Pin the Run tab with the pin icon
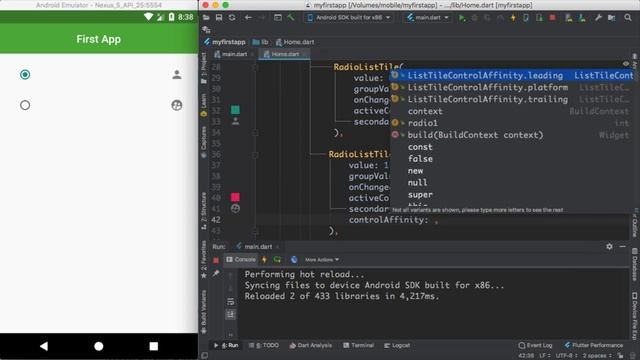The width and height of the screenshot is (640, 360). 216,273
